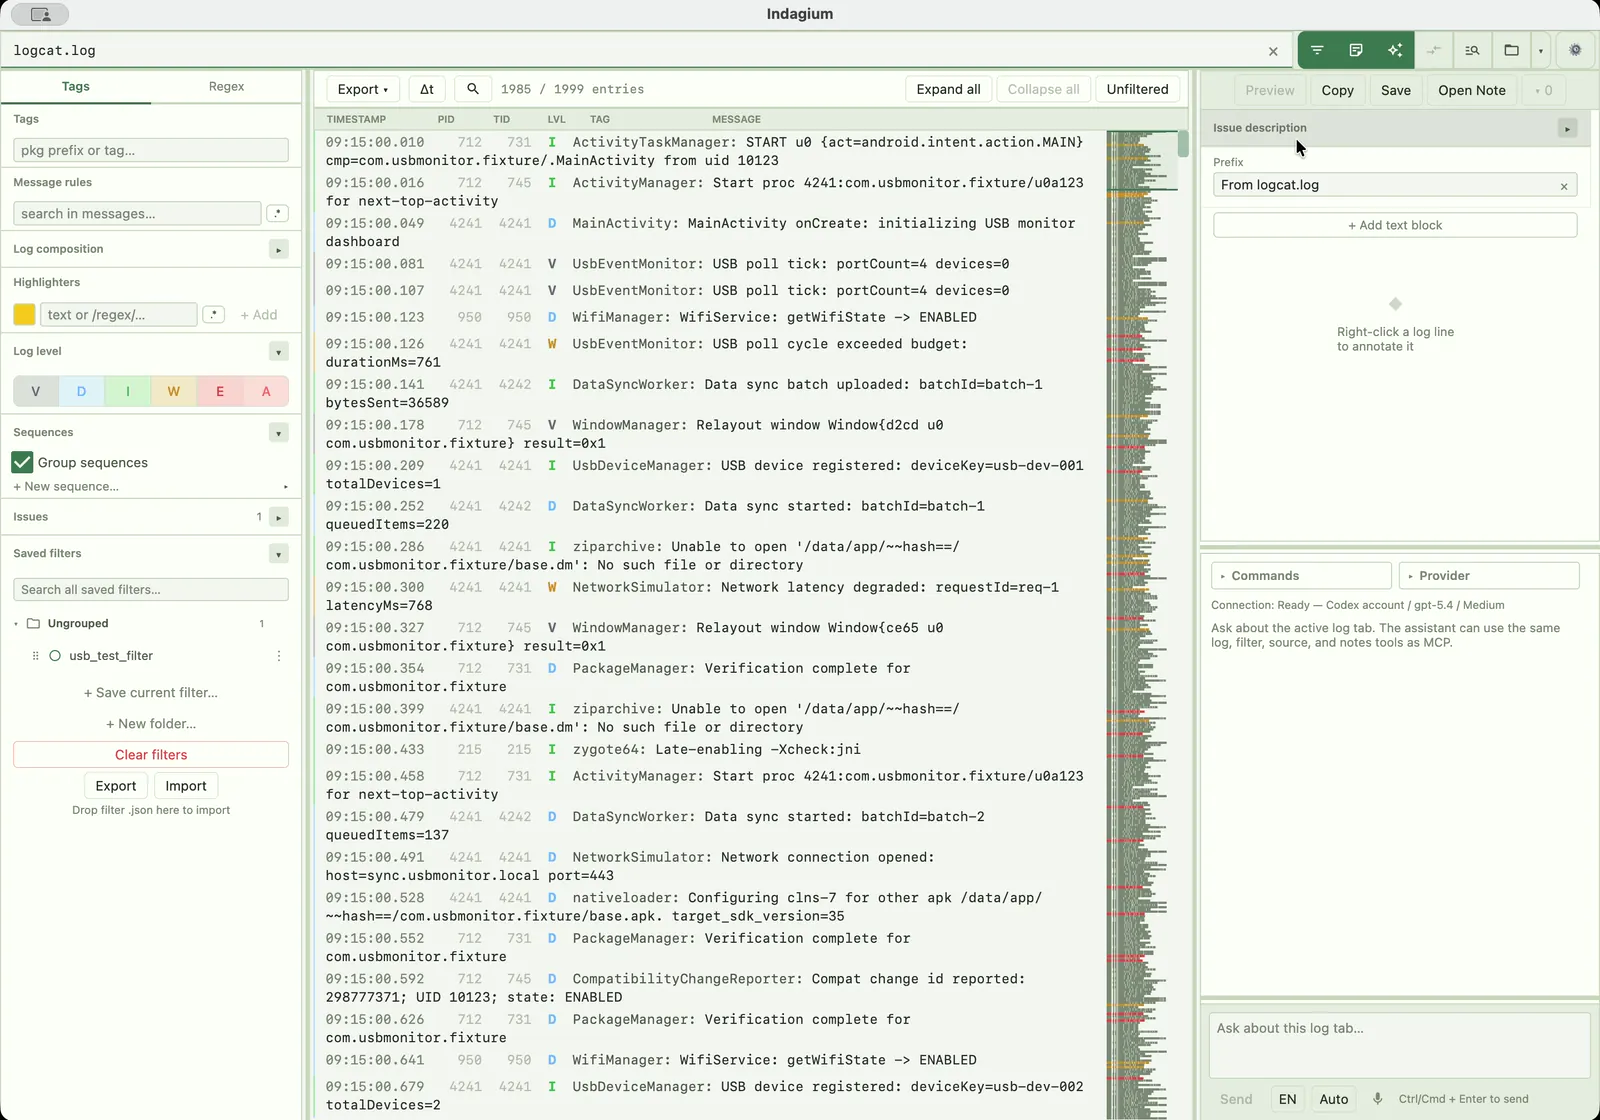1600x1120 pixels.
Task: Expand the Issues section
Action: click(x=279, y=517)
